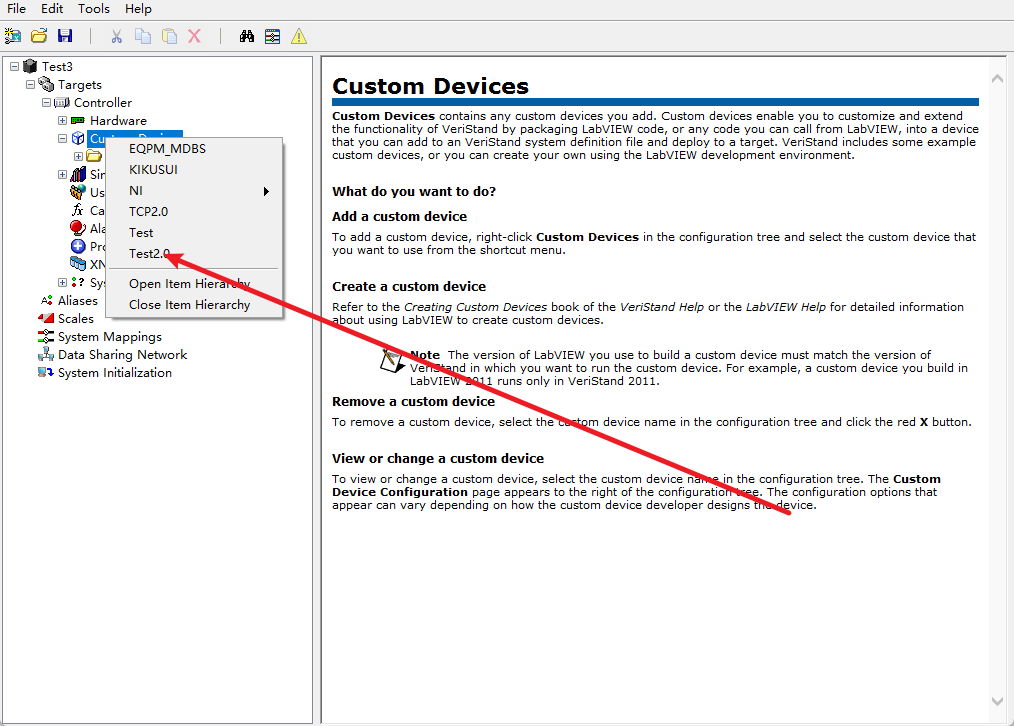Viewport: 1014px width, 726px height.
Task: Select the Calculated Channels fx icon
Action: click(78, 210)
